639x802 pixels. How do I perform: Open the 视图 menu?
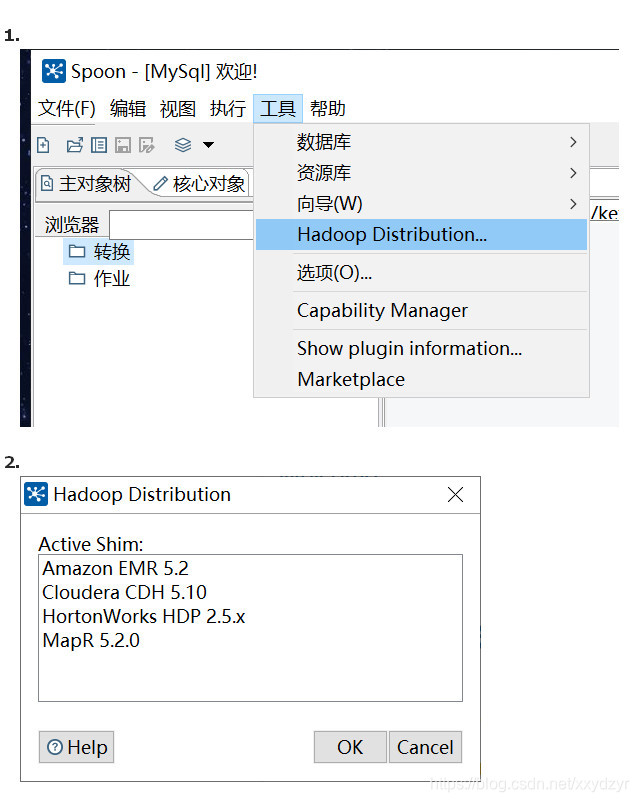click(178, 108)
